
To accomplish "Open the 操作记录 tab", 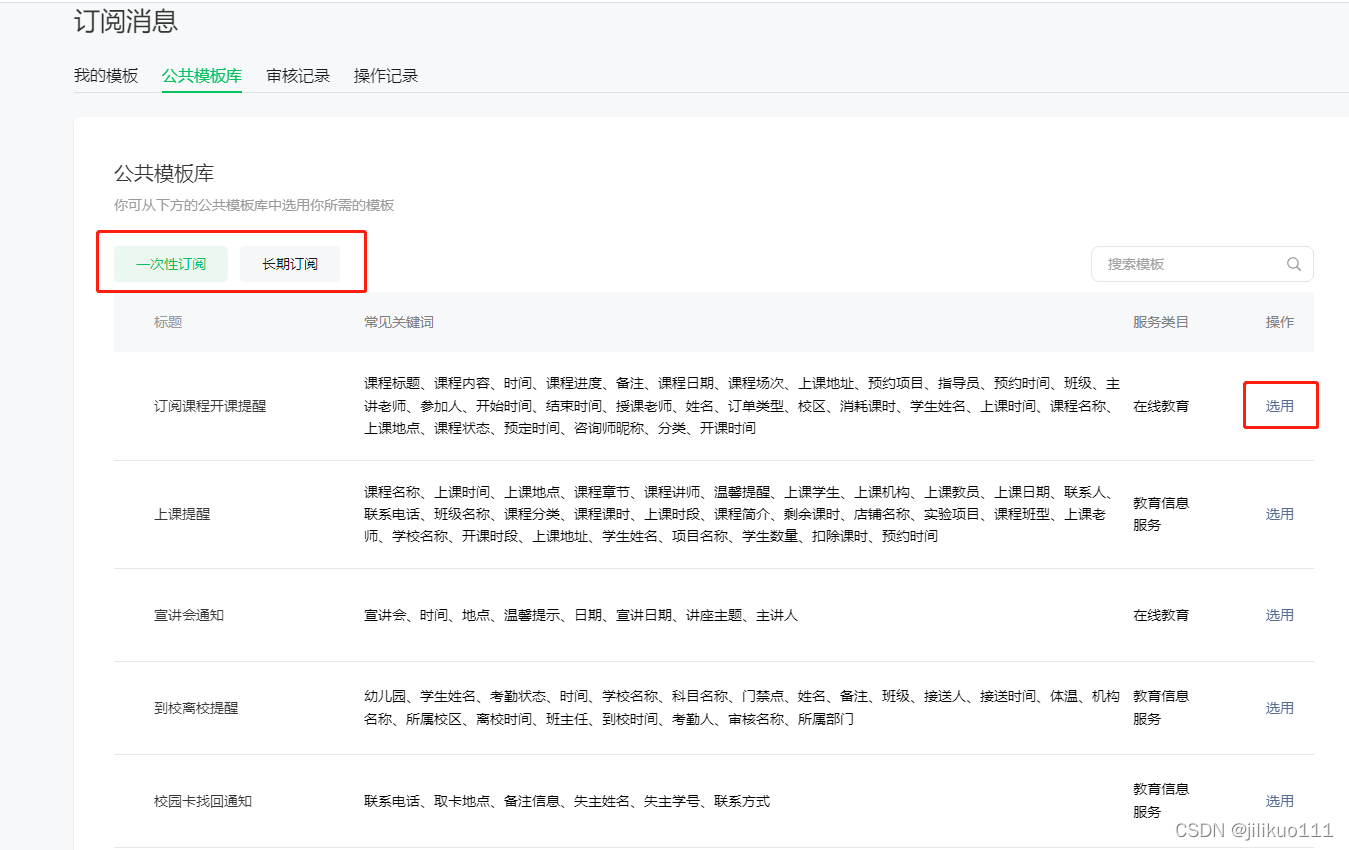I will (x=385, y=75).
